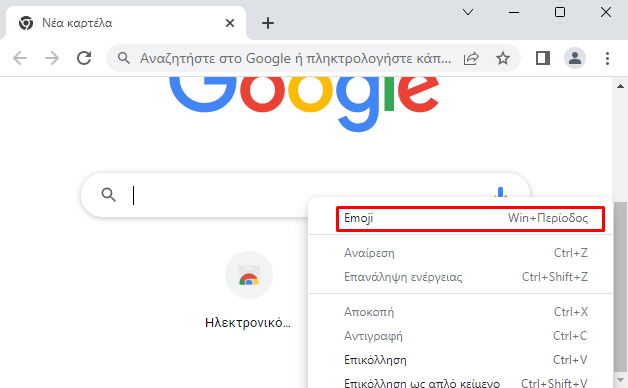Viewport: 628px width, 388px height.
Task: Minimize the Chrome window
Action: [514, 12]
